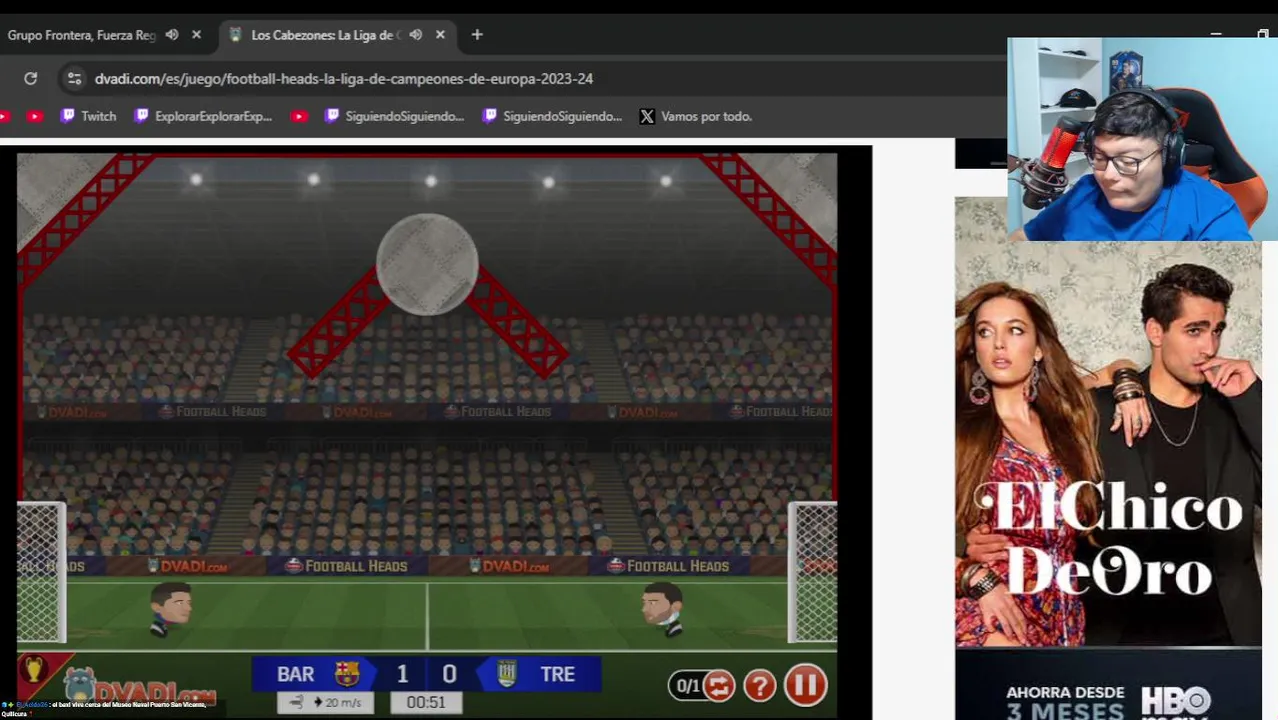Open the Siguiendo bookmark right before the X bookmark

(552, 116)
